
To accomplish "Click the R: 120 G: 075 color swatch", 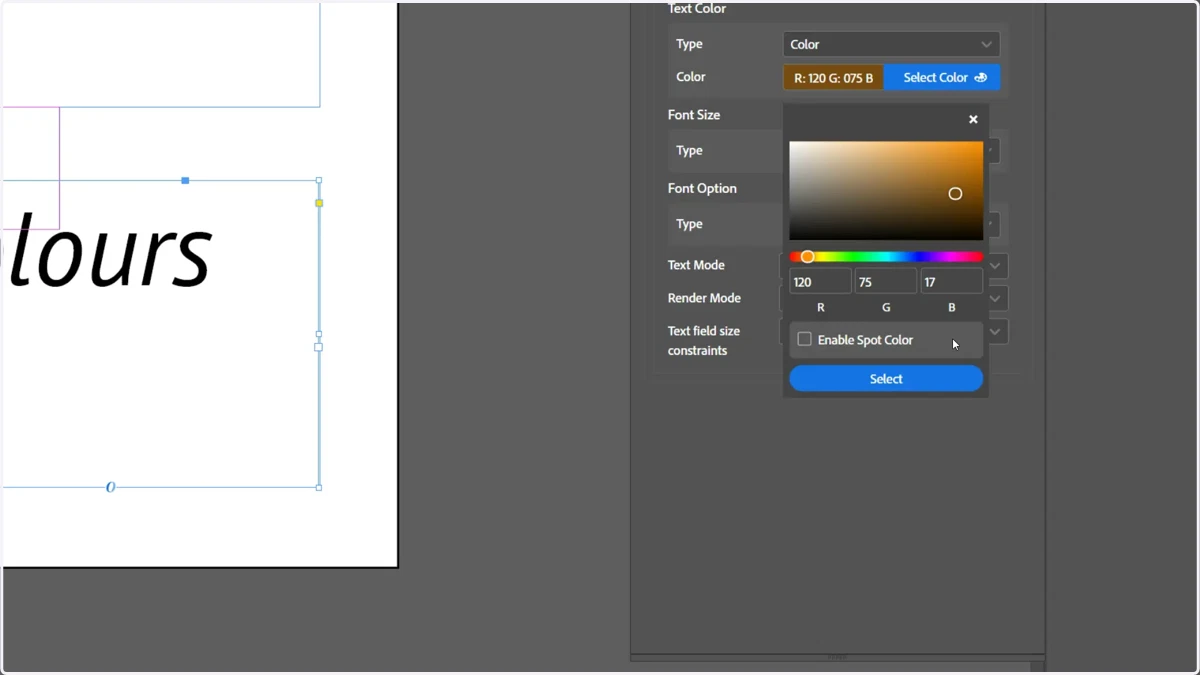I will pos(833,77).
